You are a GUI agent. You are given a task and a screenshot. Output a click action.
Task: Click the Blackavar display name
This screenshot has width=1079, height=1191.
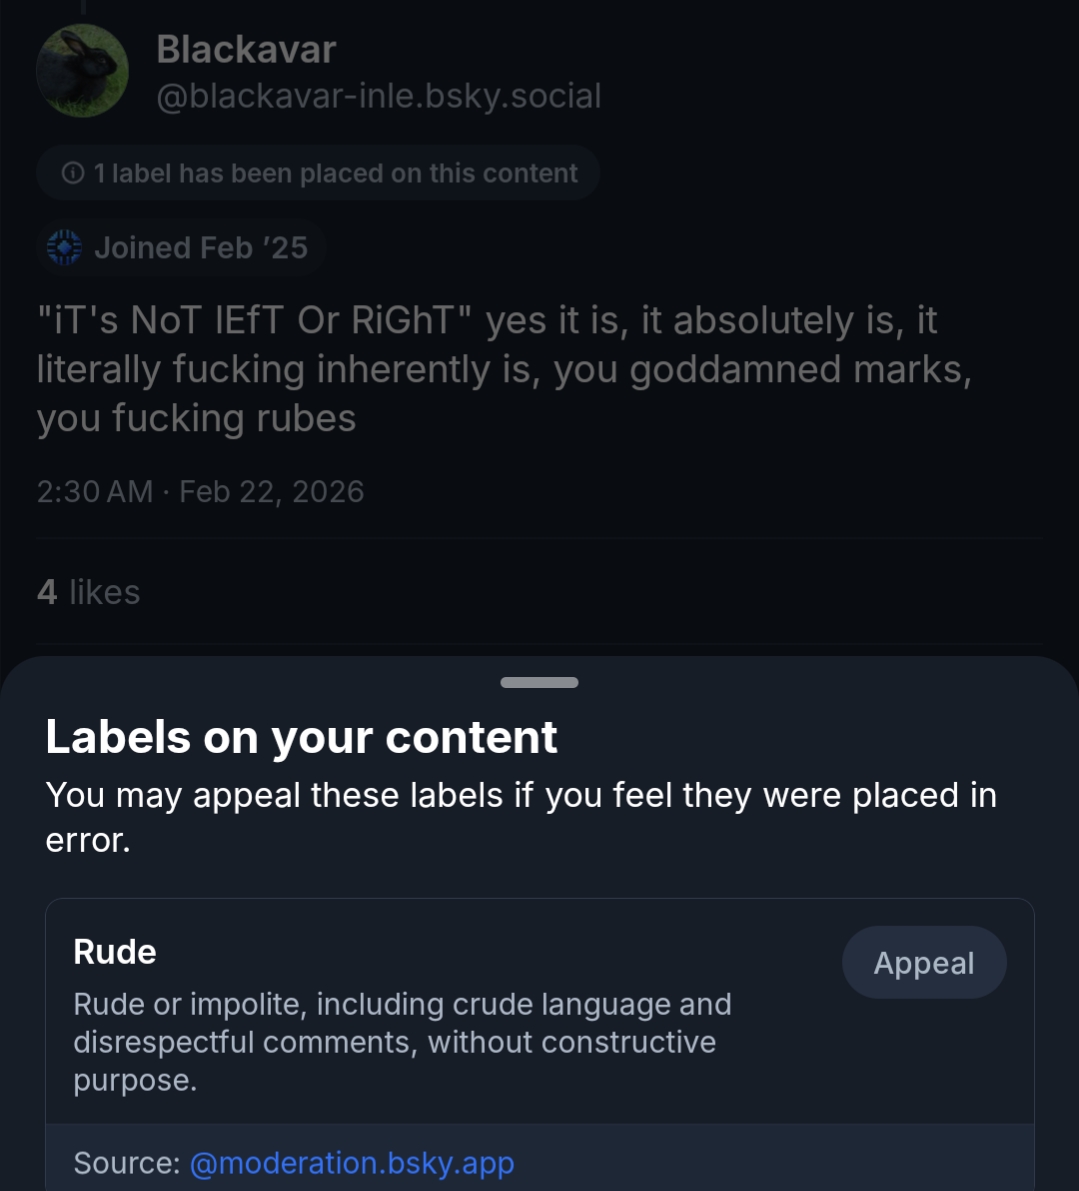pyautogui.click(x=246, y=49)
